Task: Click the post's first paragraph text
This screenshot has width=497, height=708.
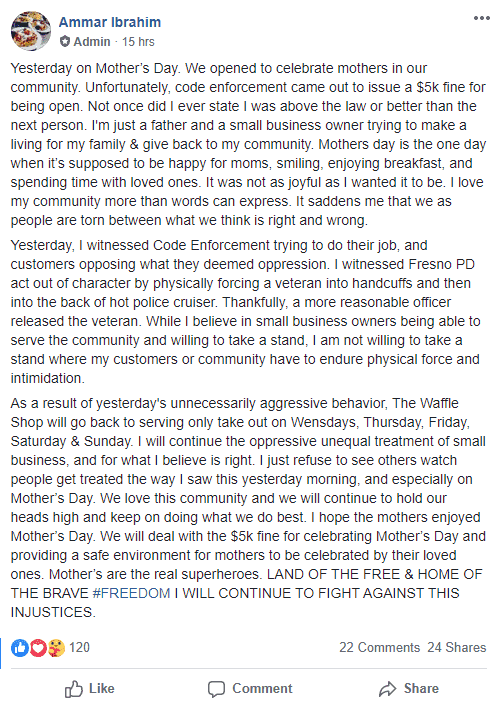Action: tap(248, 144)
